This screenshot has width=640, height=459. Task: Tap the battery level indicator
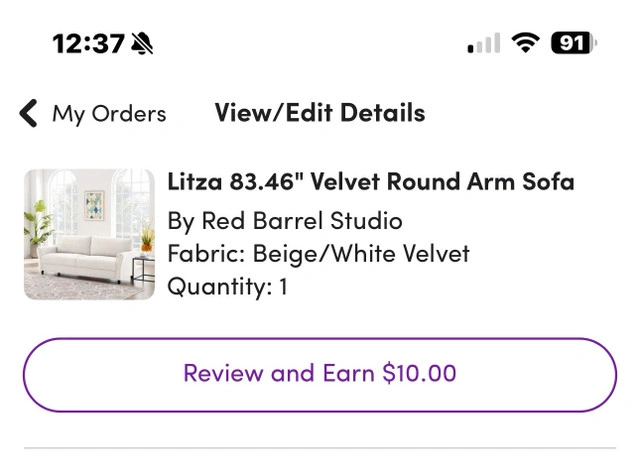(x=573, y=43)
